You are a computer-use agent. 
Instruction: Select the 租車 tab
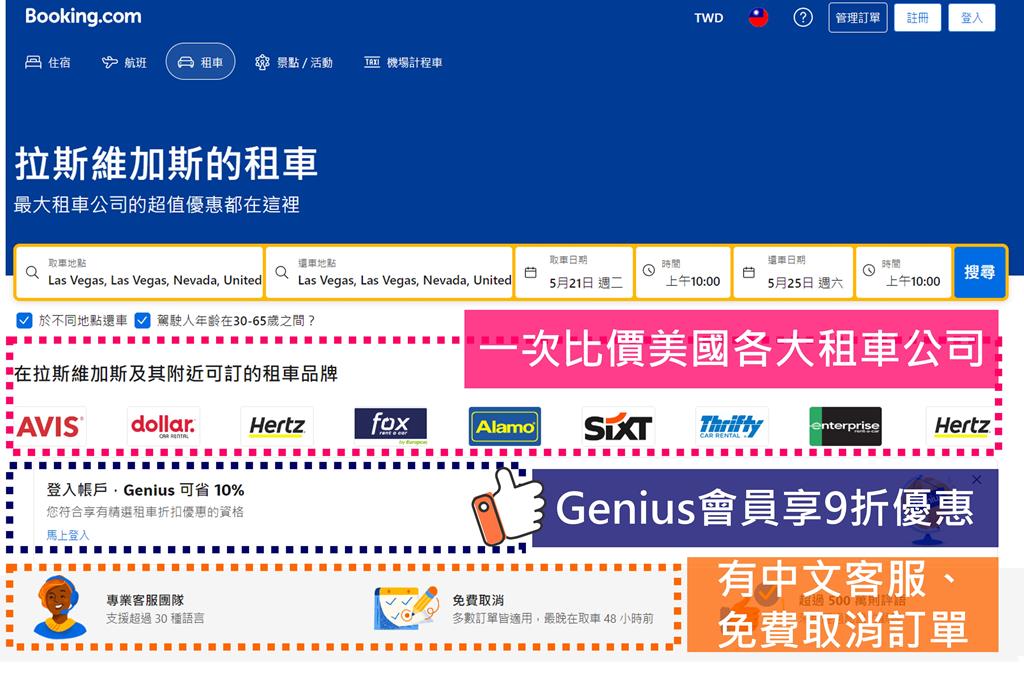click(x=200, y=61)
